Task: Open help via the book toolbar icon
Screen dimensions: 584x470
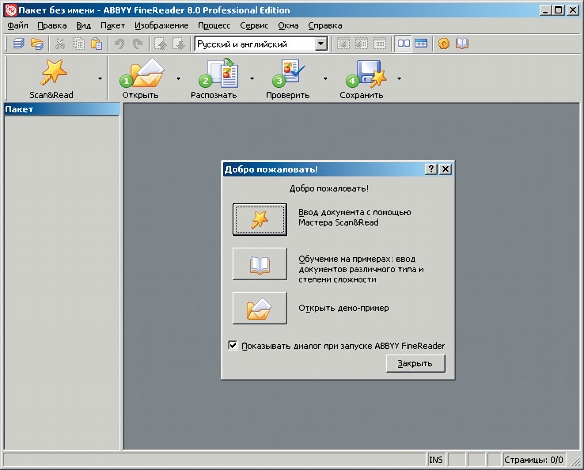Action: [x=462, y=44]
